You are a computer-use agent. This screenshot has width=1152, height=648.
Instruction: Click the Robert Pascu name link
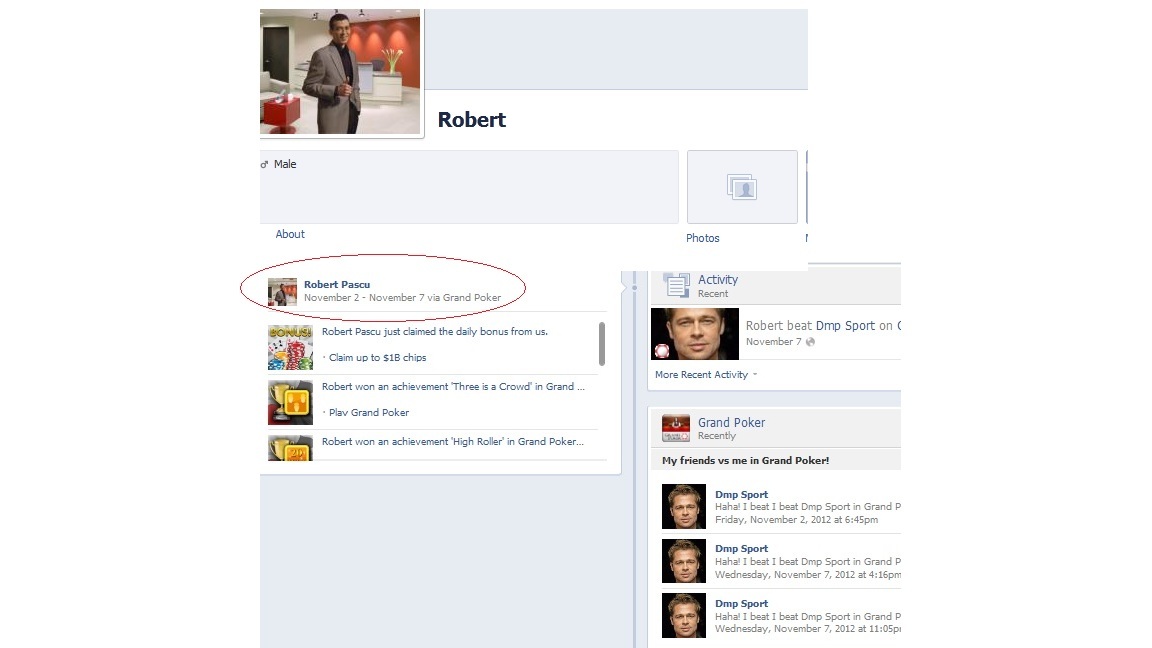[337, 285]
